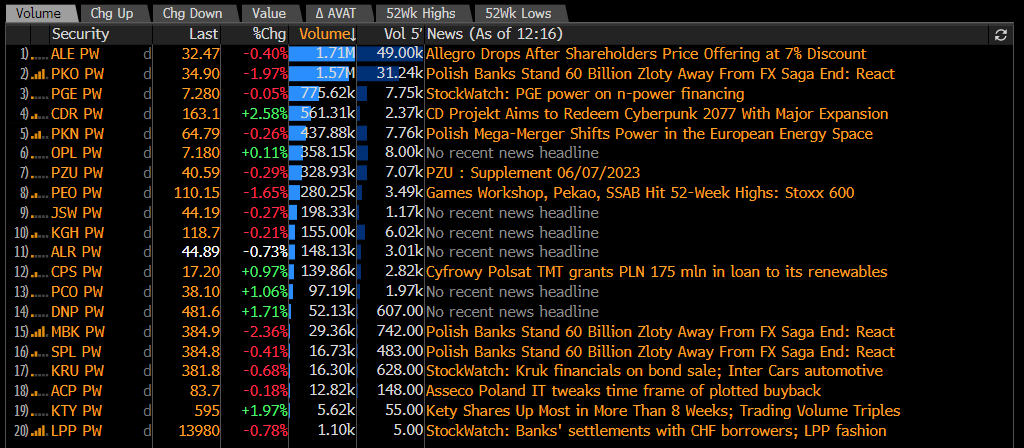Viewport: 1024px width, 448px height.
Task: Open Cyfrowy Polsat TMT loan headline
Action: 656,272
